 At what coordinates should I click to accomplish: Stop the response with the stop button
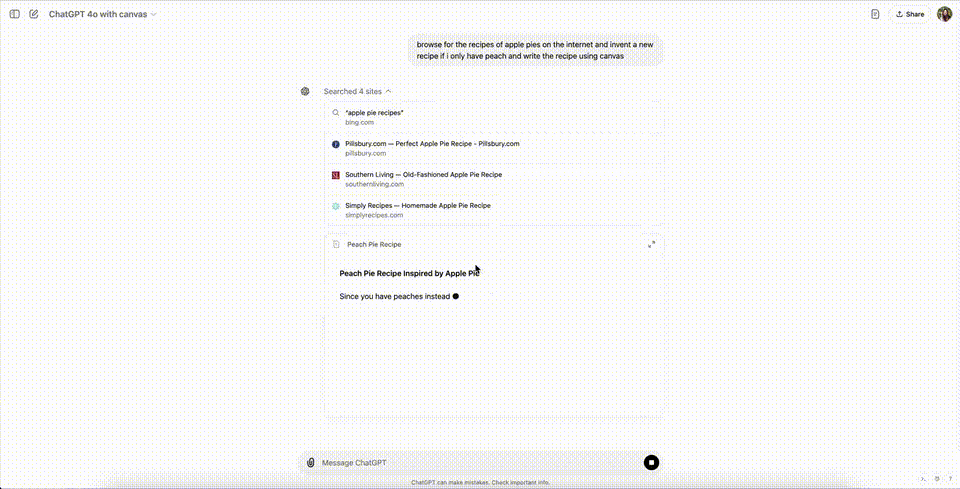click(651, 463)
